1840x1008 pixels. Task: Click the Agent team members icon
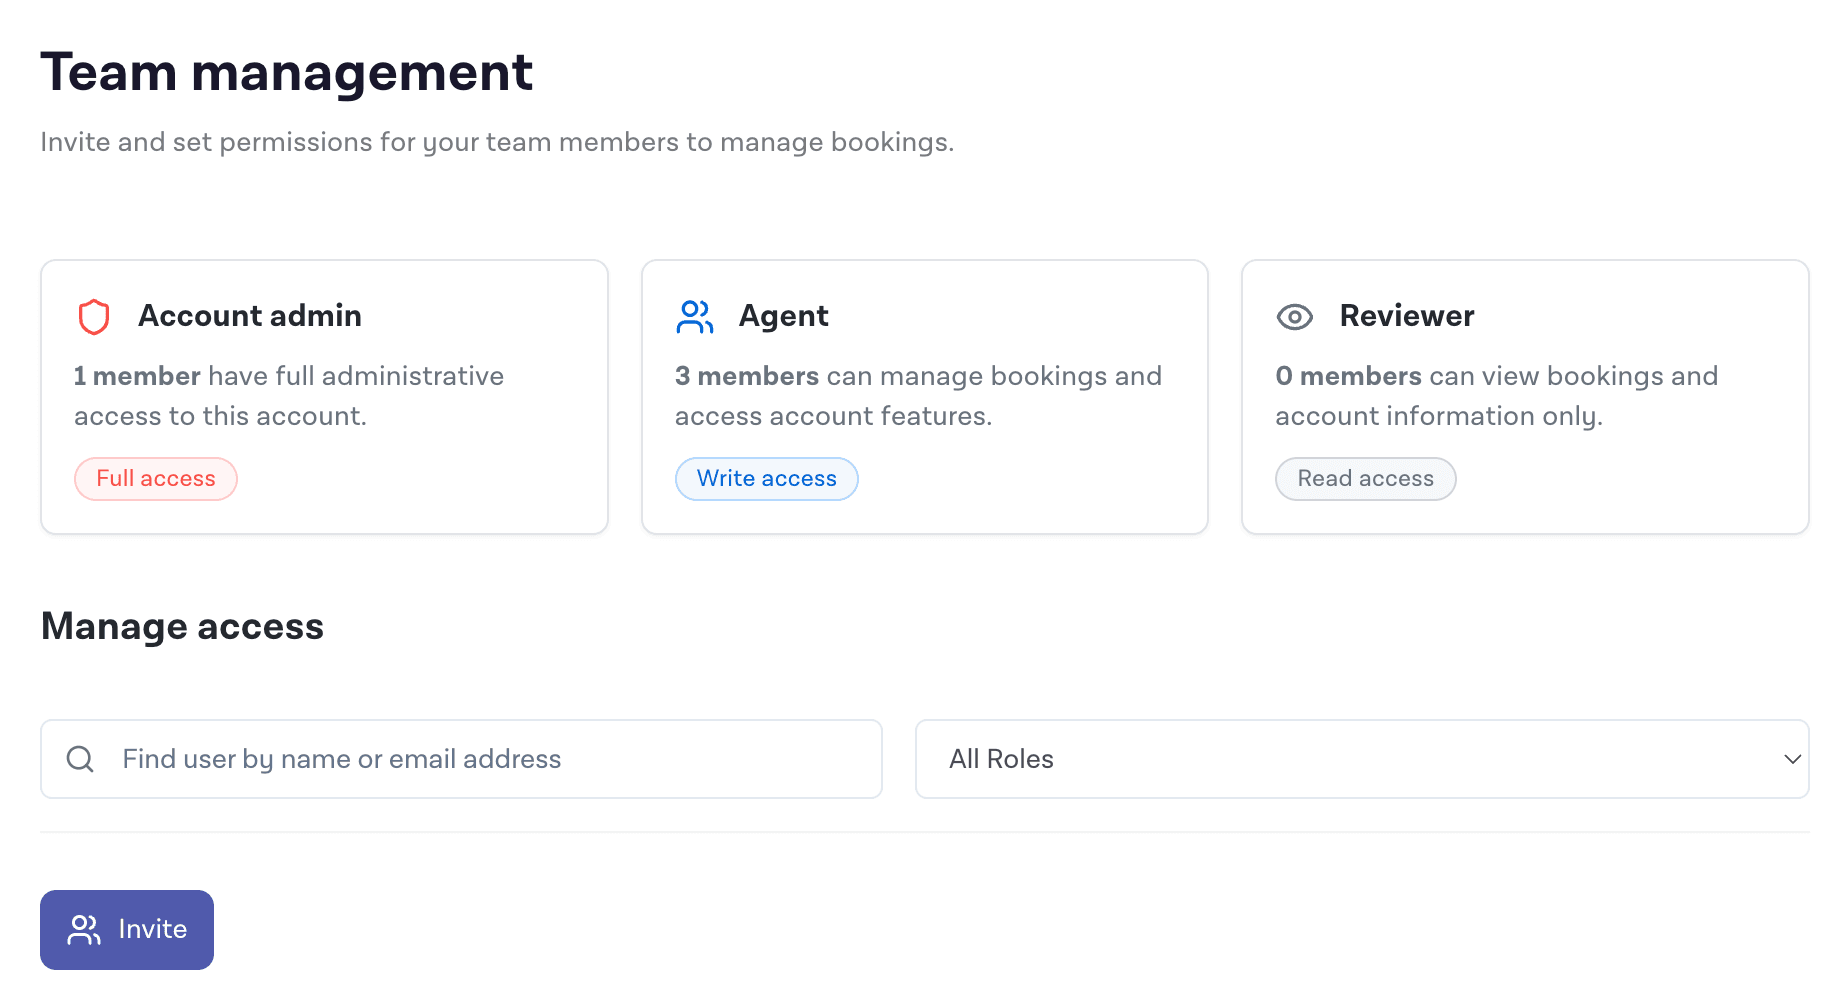point(694,316)
